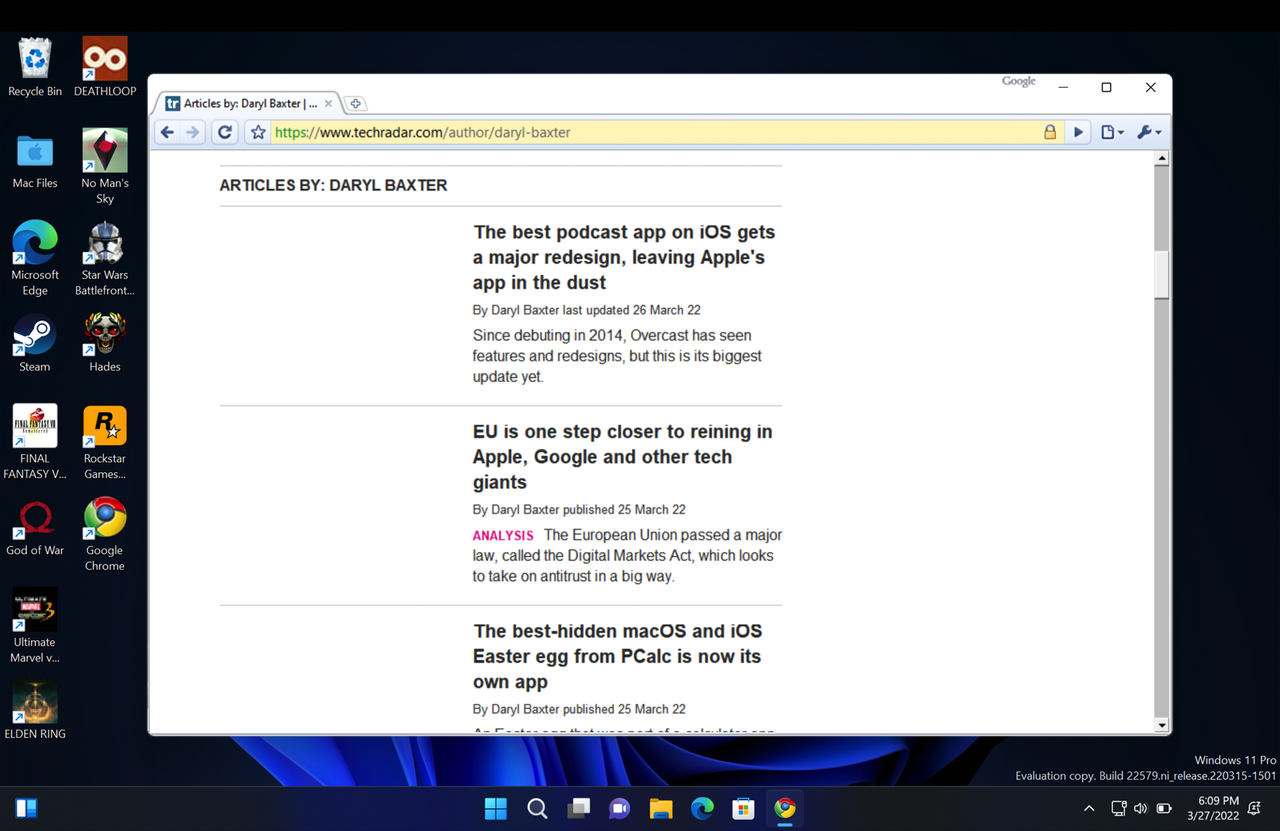Open the Chrome page menu
The width and height of the screenshot is (1280, 831).
(1112, 132)
